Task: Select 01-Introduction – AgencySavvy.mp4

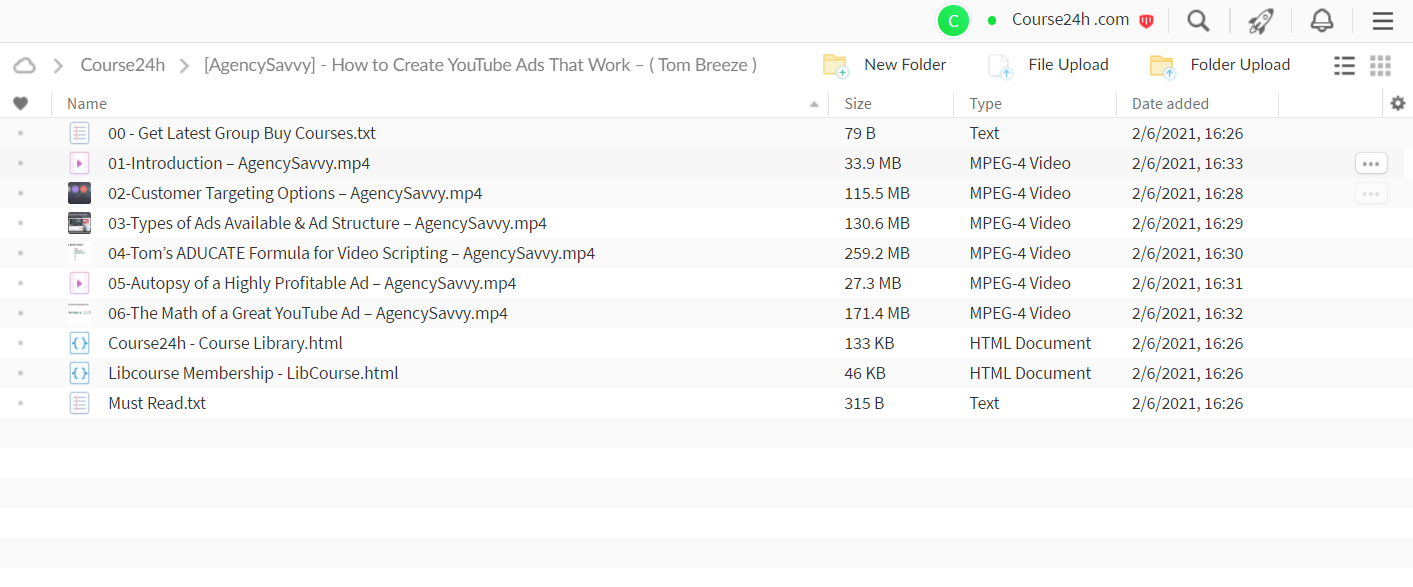Action: [x=239, y=163]
